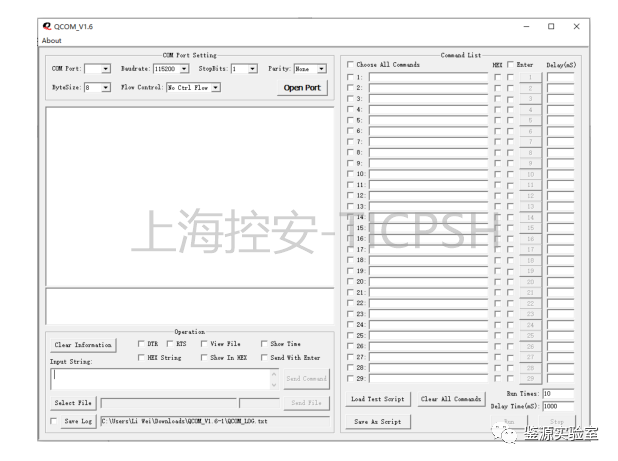
Task: Click the Input String text box
Action: click(160, 378)
